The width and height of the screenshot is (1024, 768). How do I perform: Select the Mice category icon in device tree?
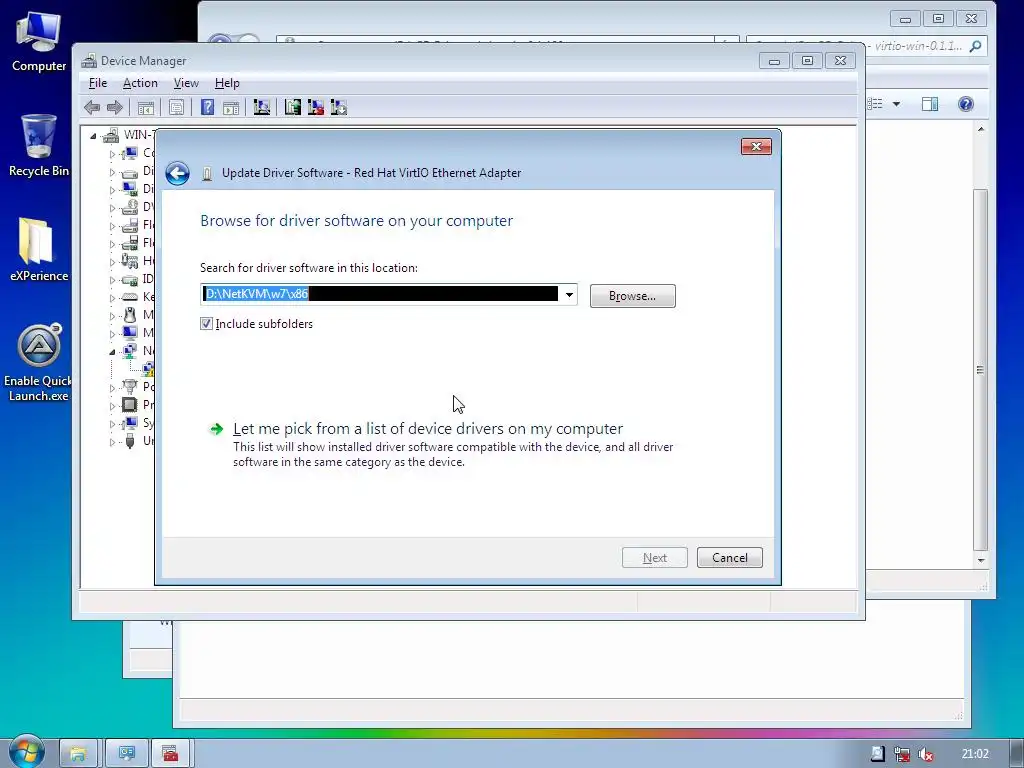[130, 315]
